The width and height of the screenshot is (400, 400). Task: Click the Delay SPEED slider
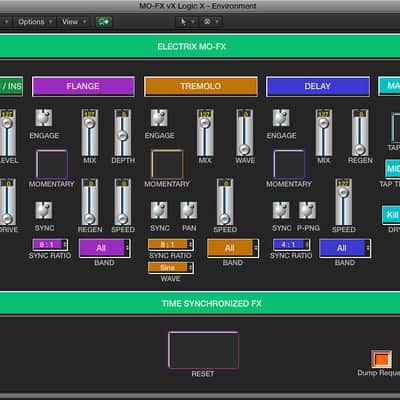343,202
